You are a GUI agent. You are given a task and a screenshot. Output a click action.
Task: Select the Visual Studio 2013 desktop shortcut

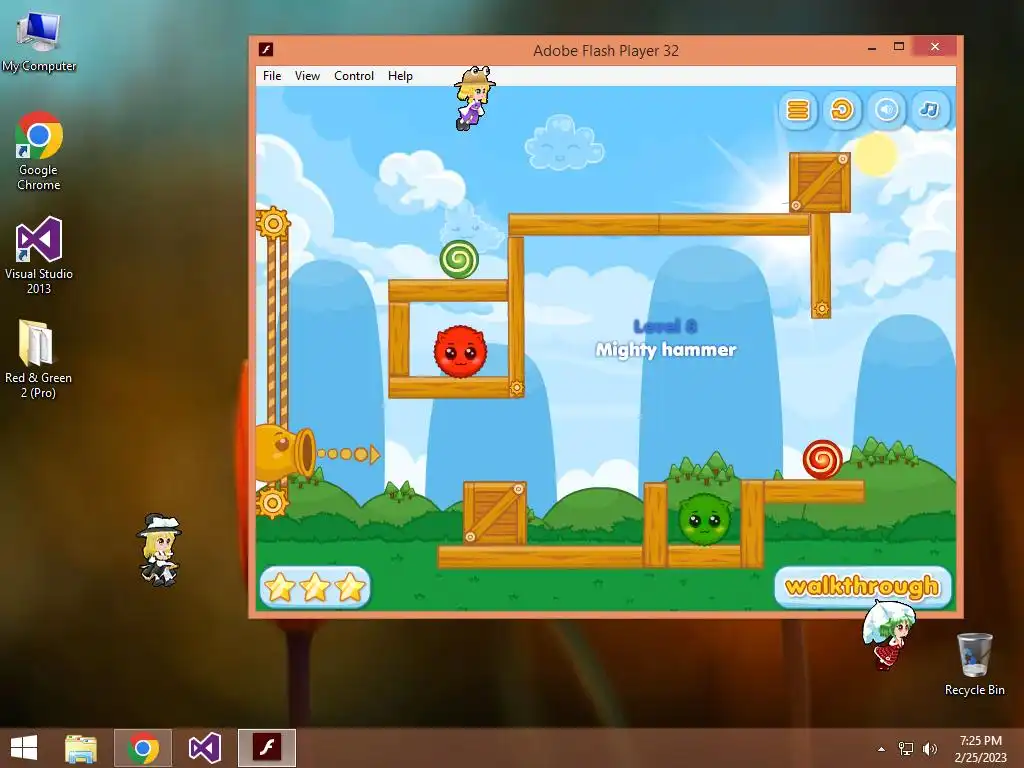point(39,256)
